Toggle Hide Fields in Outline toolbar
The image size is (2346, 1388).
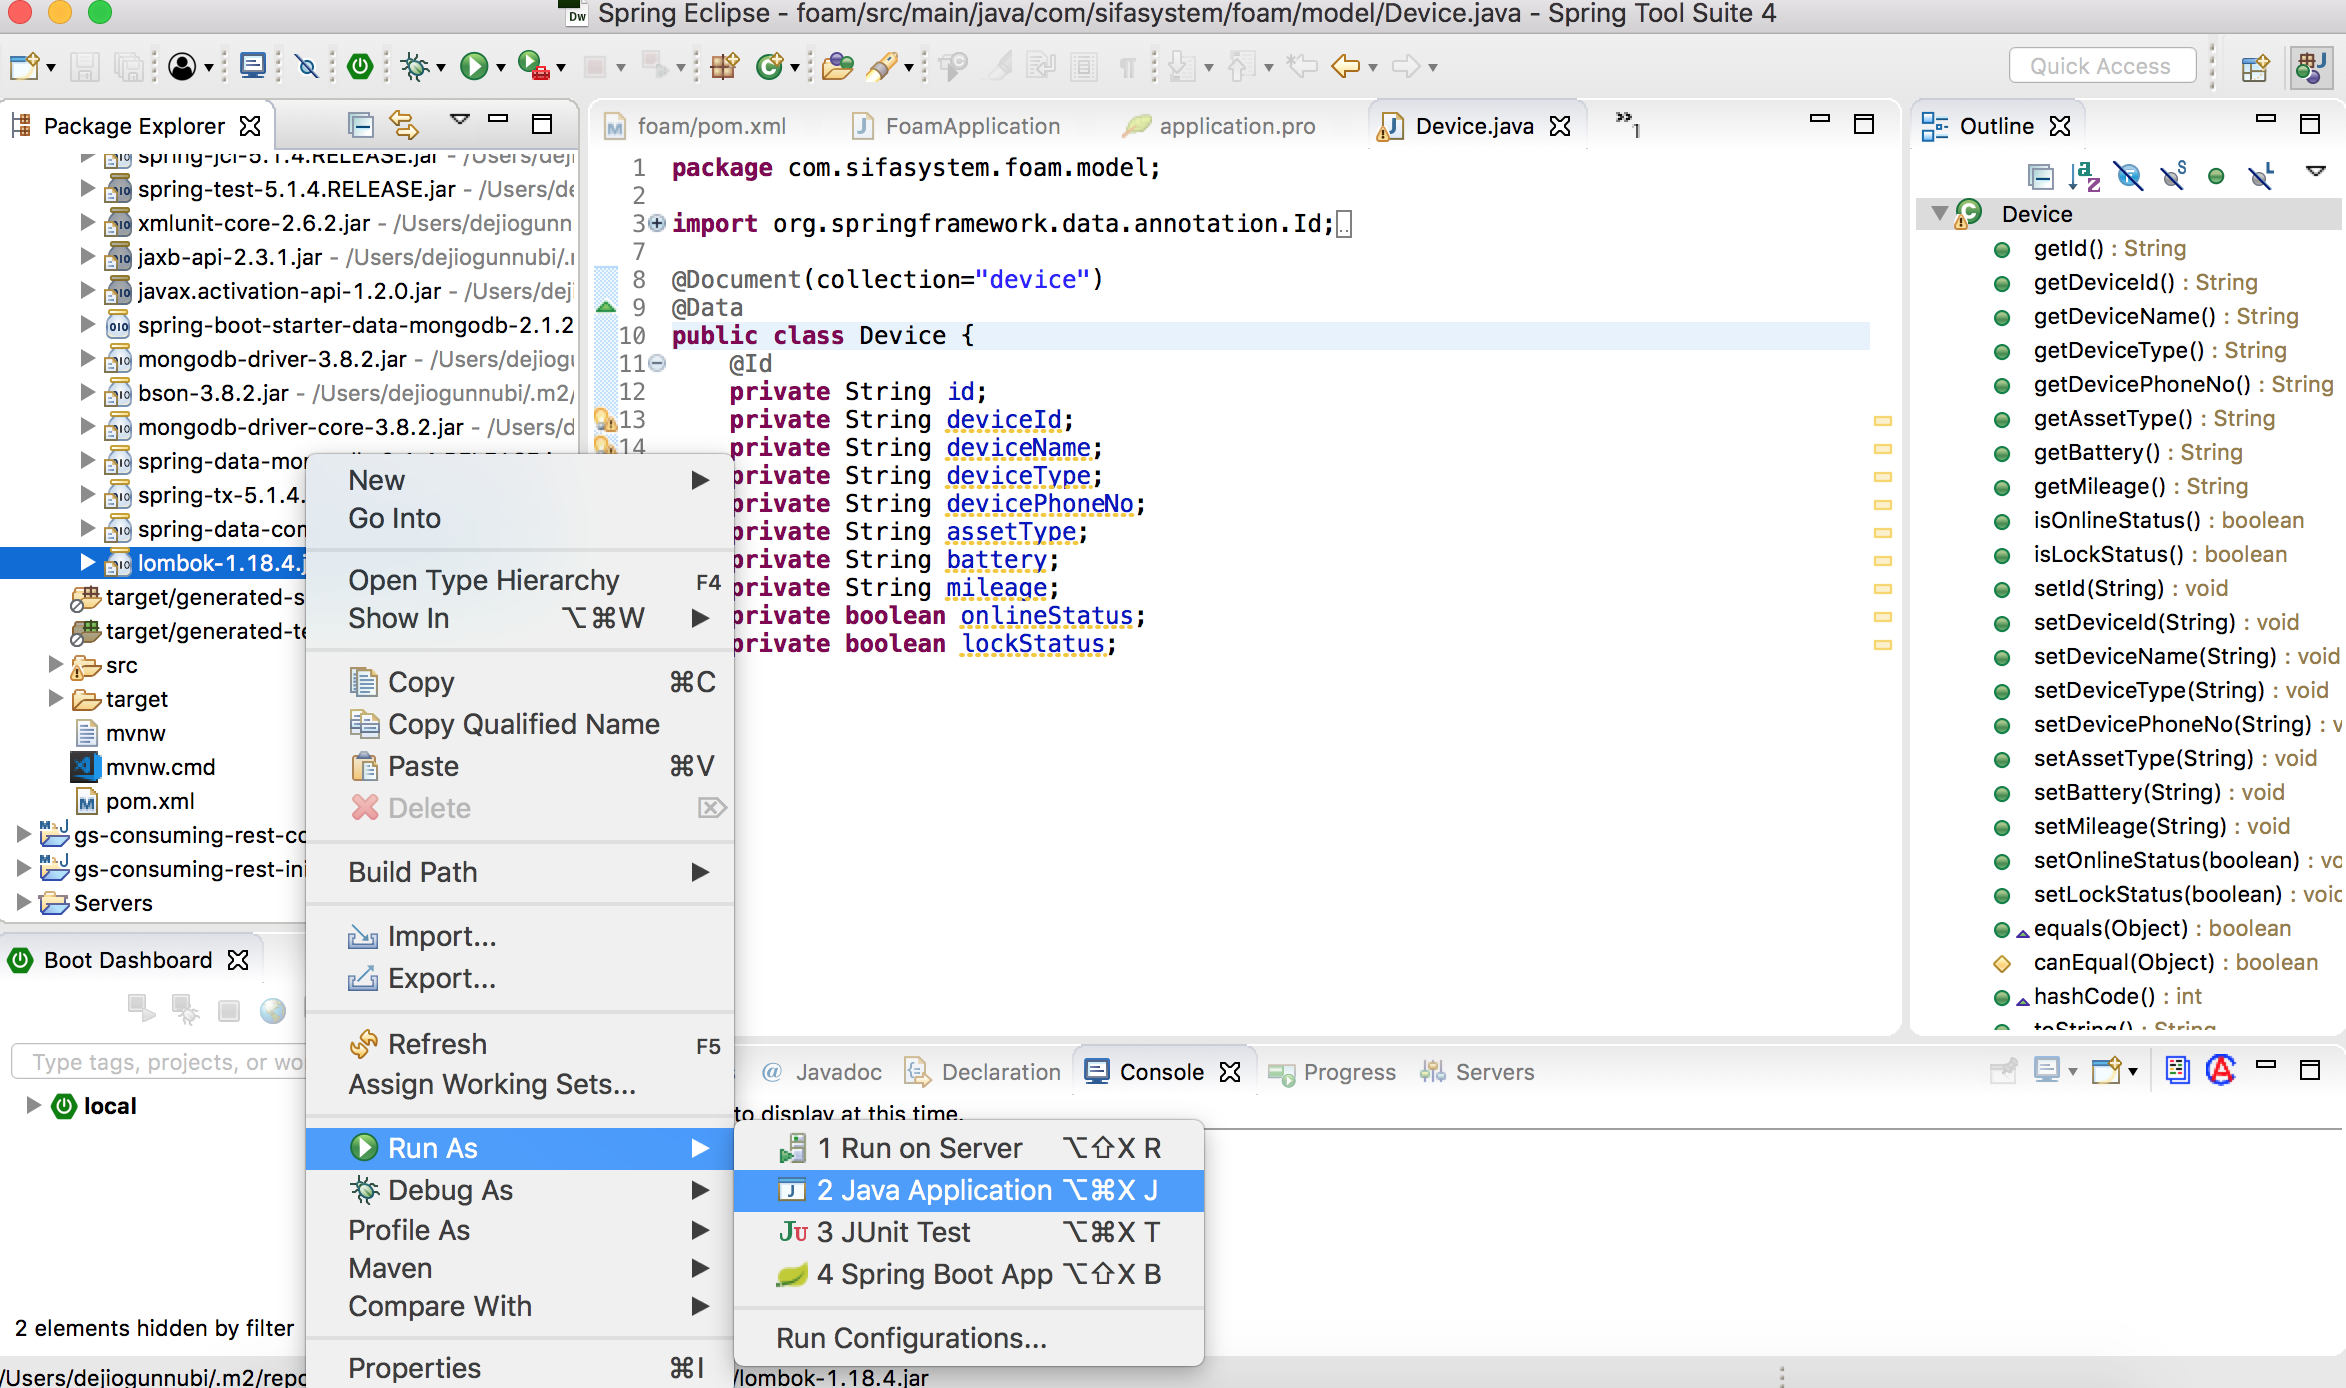pos(2129,176)
